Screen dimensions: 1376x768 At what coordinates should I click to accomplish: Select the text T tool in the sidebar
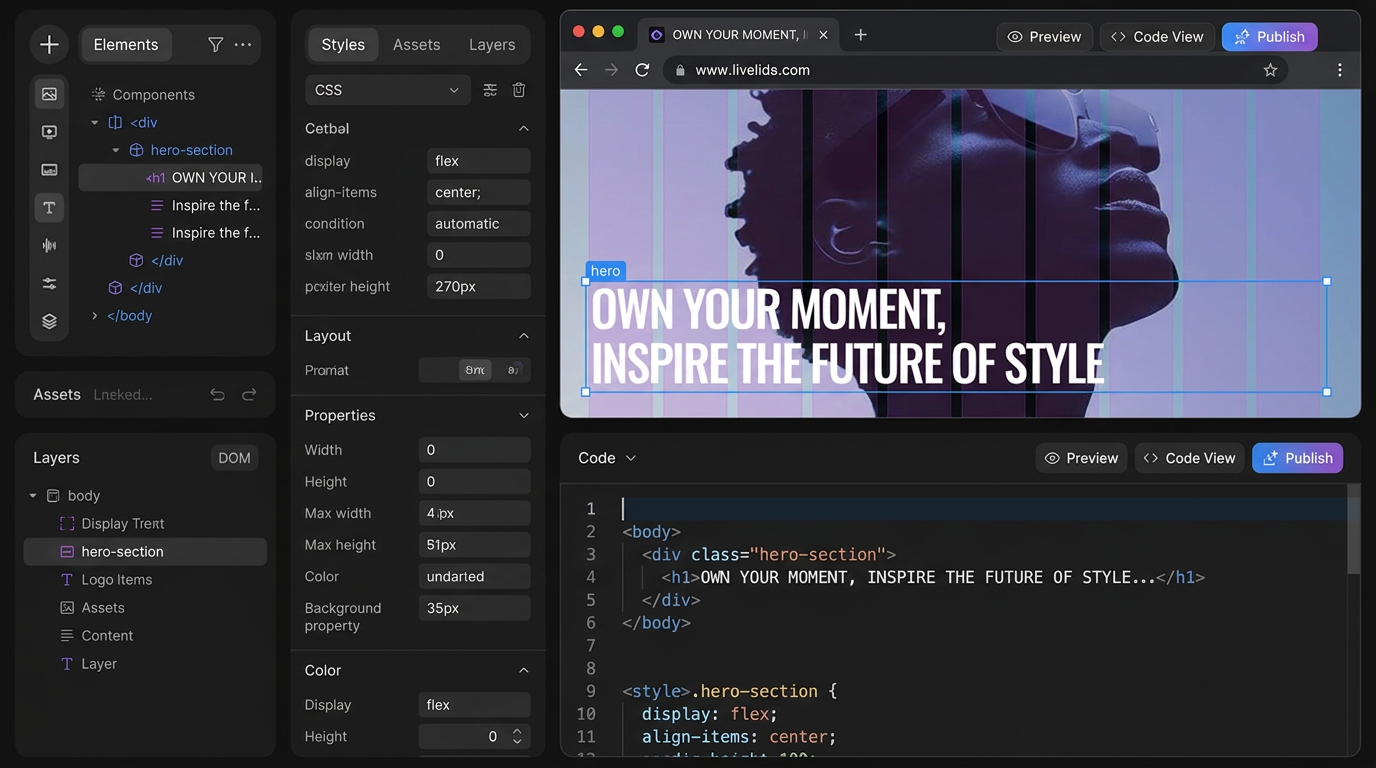[49, 207]
